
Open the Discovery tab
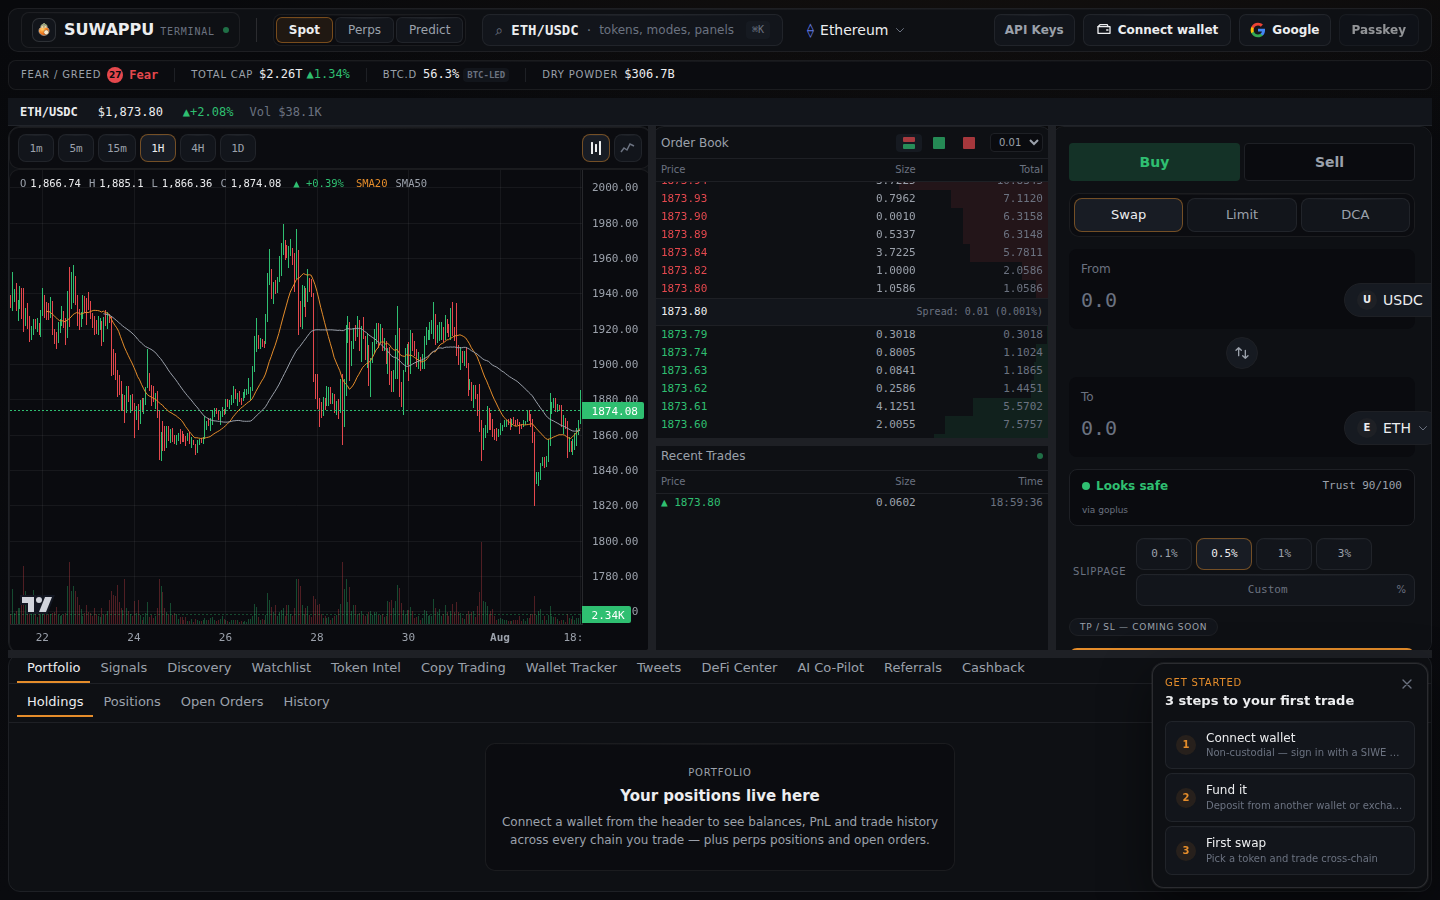[x=199, y=668]
